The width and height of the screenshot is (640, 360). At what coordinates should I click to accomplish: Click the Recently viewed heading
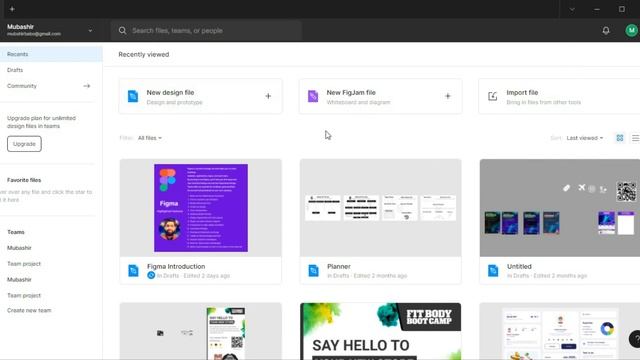coord(144,54)
